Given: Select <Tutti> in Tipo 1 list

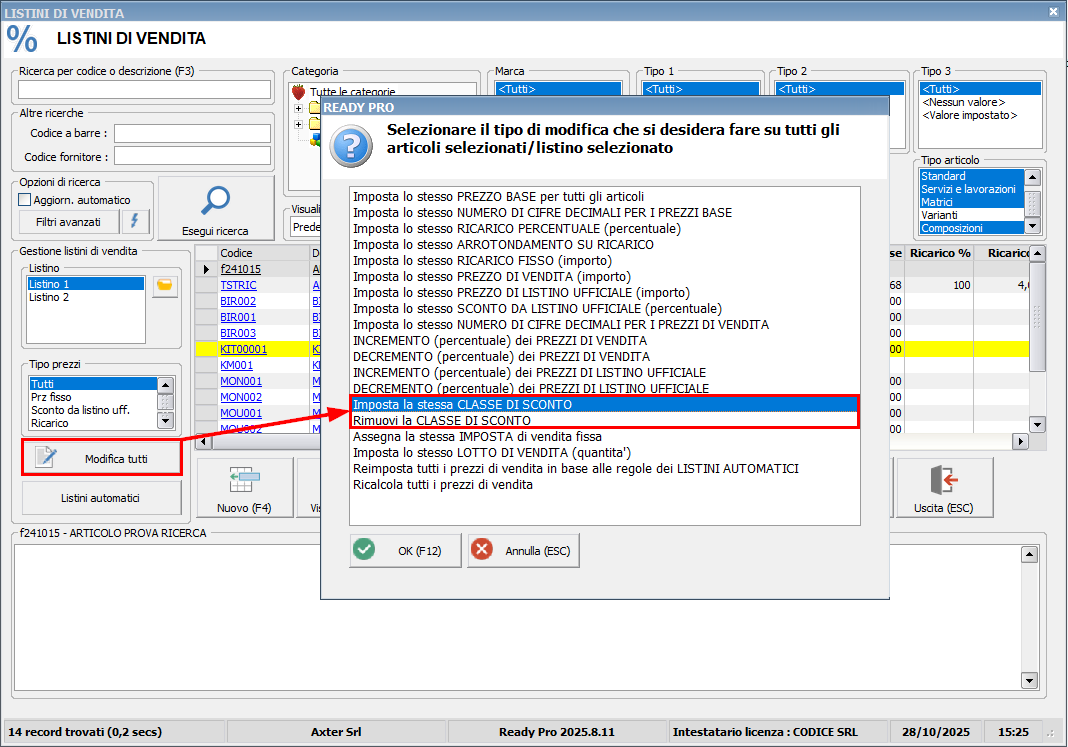Looking at the screenshot, I should [x=702, y=89].
